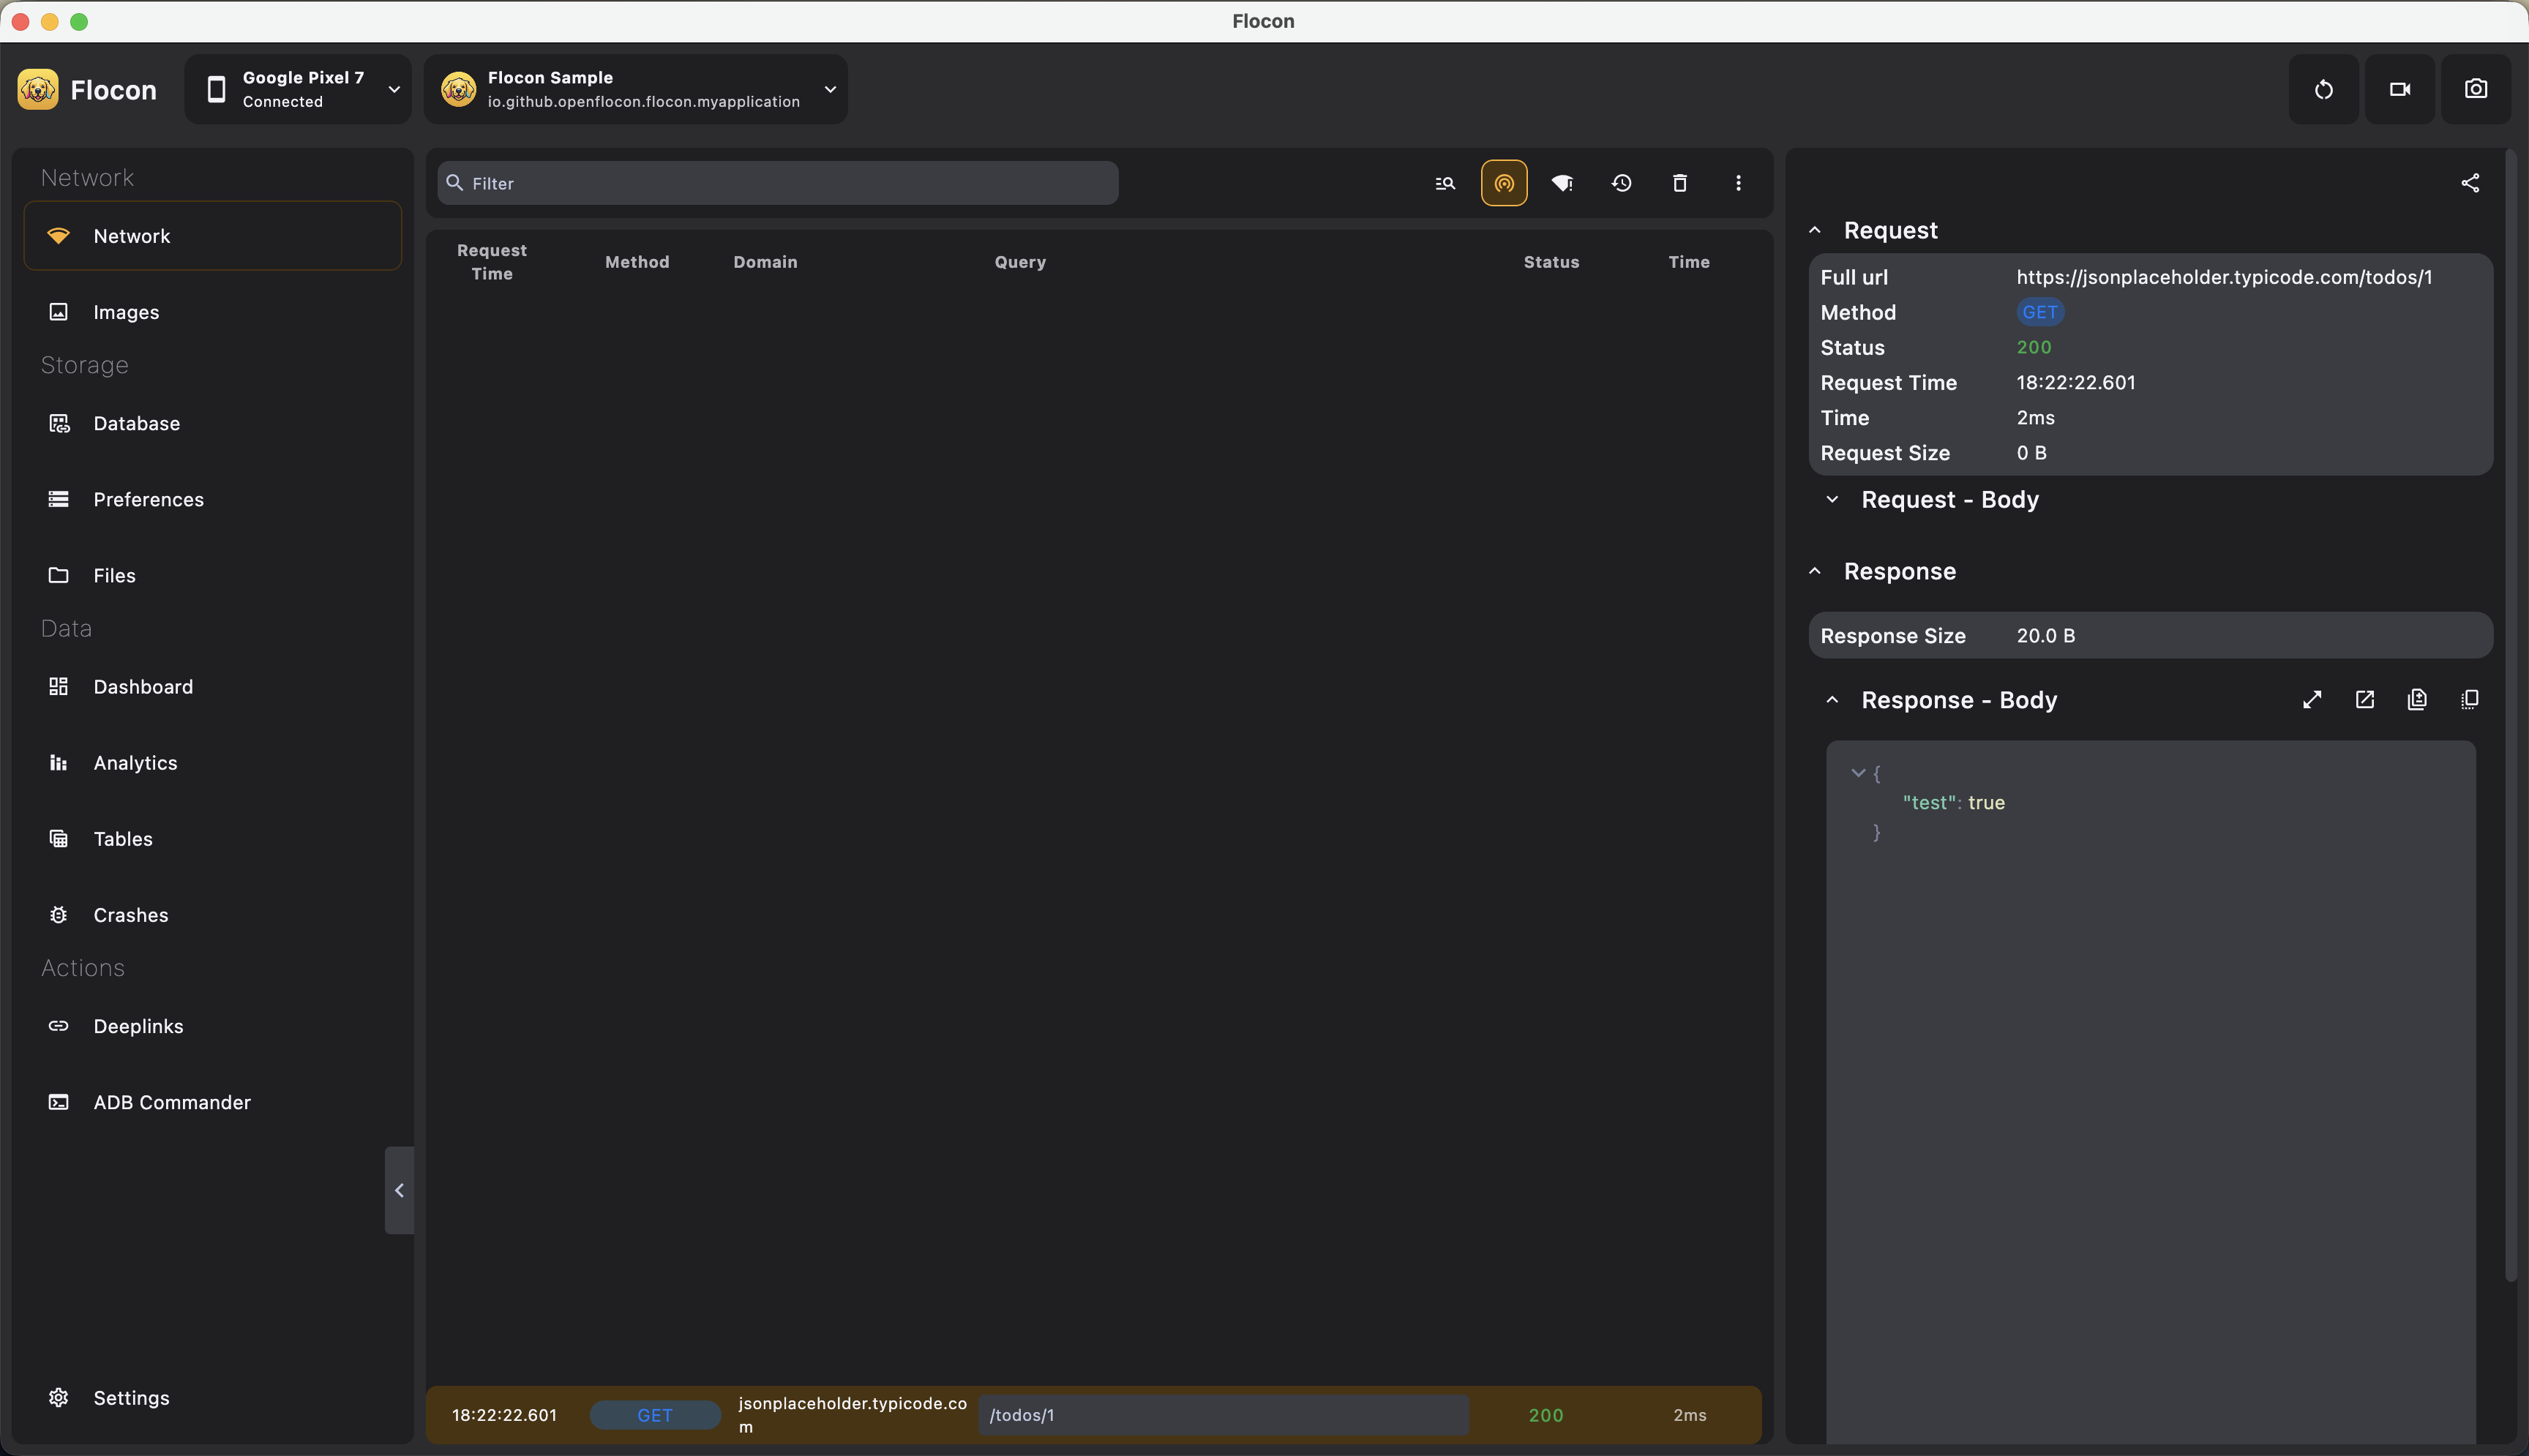Toggle the highlighted mocks antenna icon
The width and height of the screenshot is (2529, 1456).
coord(1504,183)
